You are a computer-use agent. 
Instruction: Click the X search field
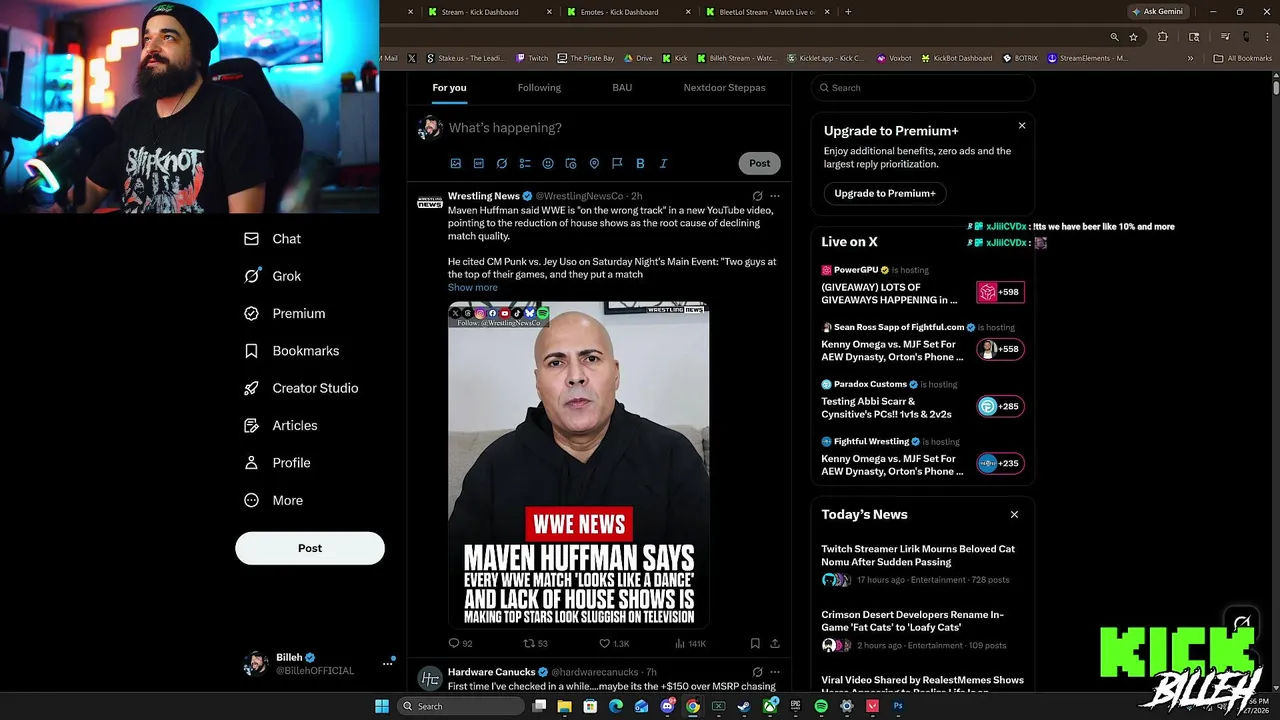[922, 88]
